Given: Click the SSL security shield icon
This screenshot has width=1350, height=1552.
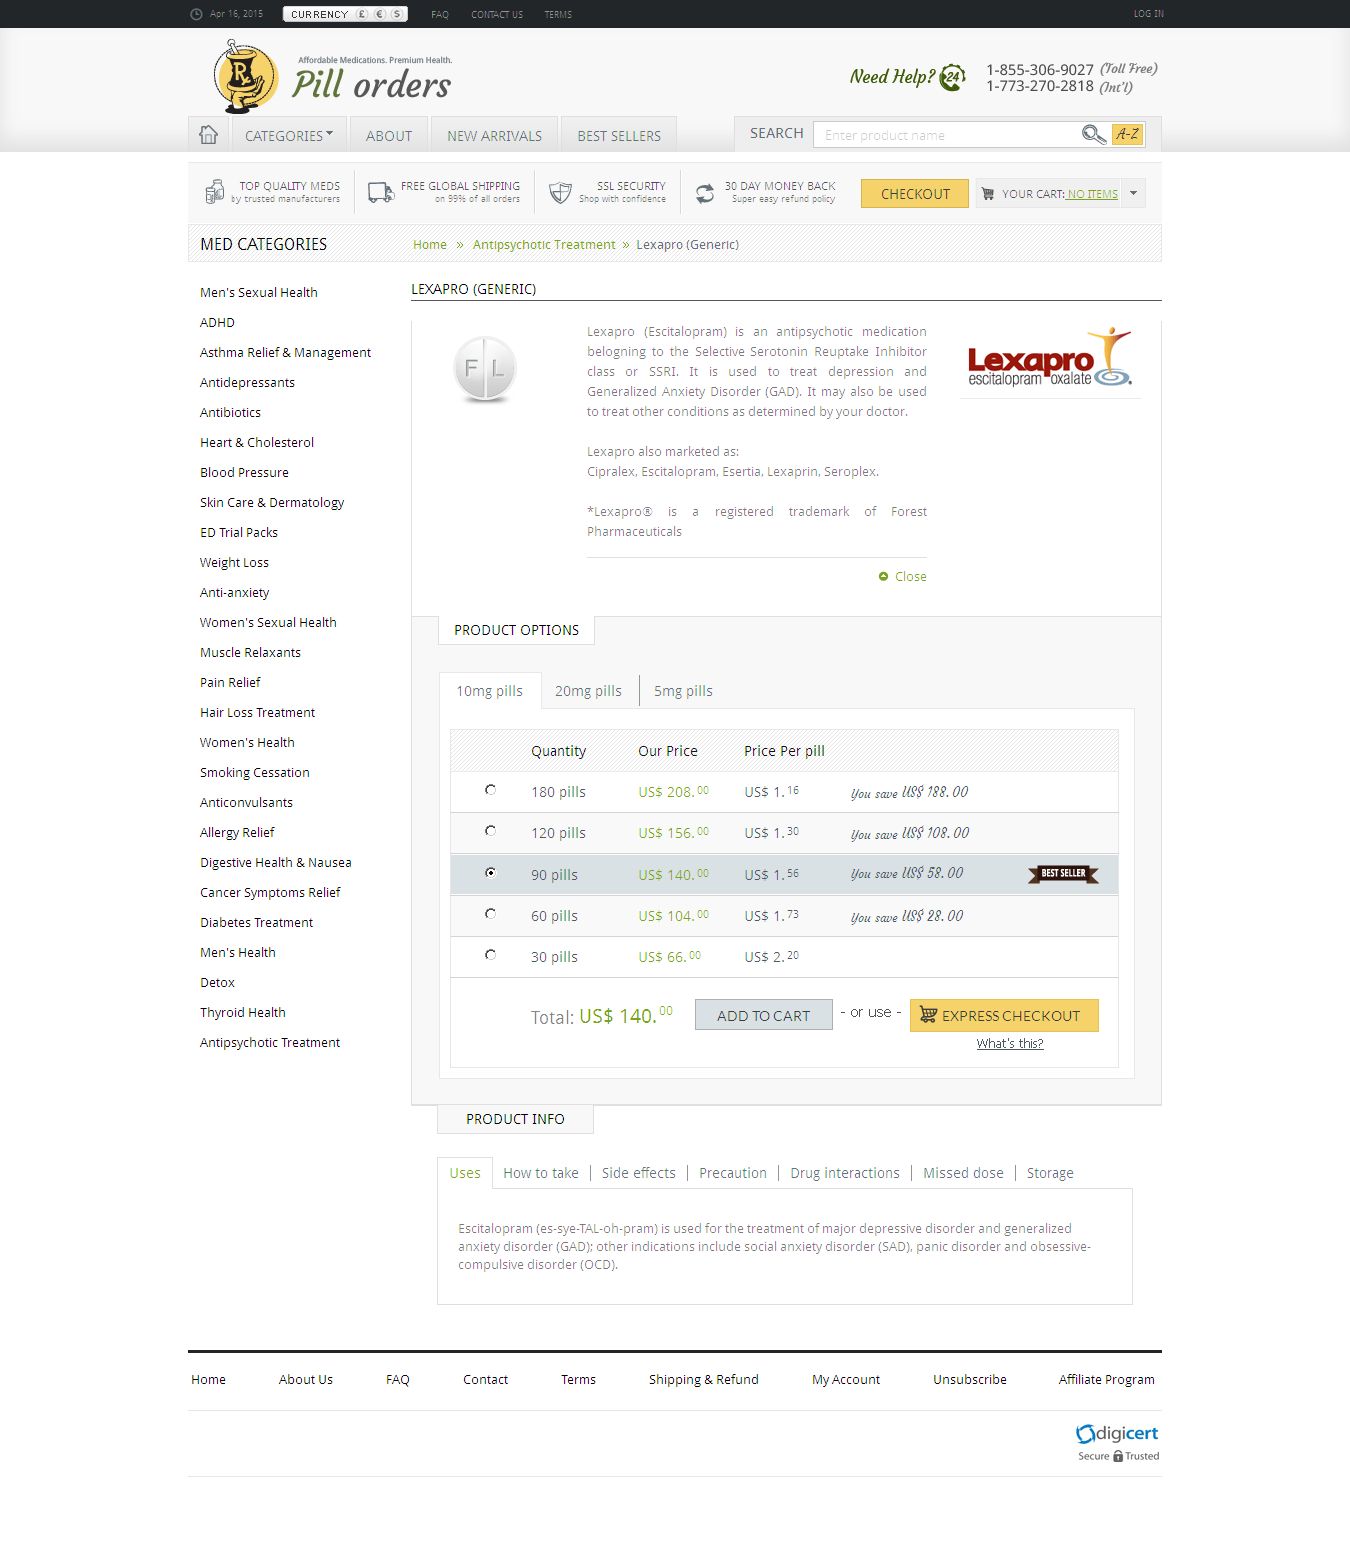Looking at the screenshot, I should (560, 192).
